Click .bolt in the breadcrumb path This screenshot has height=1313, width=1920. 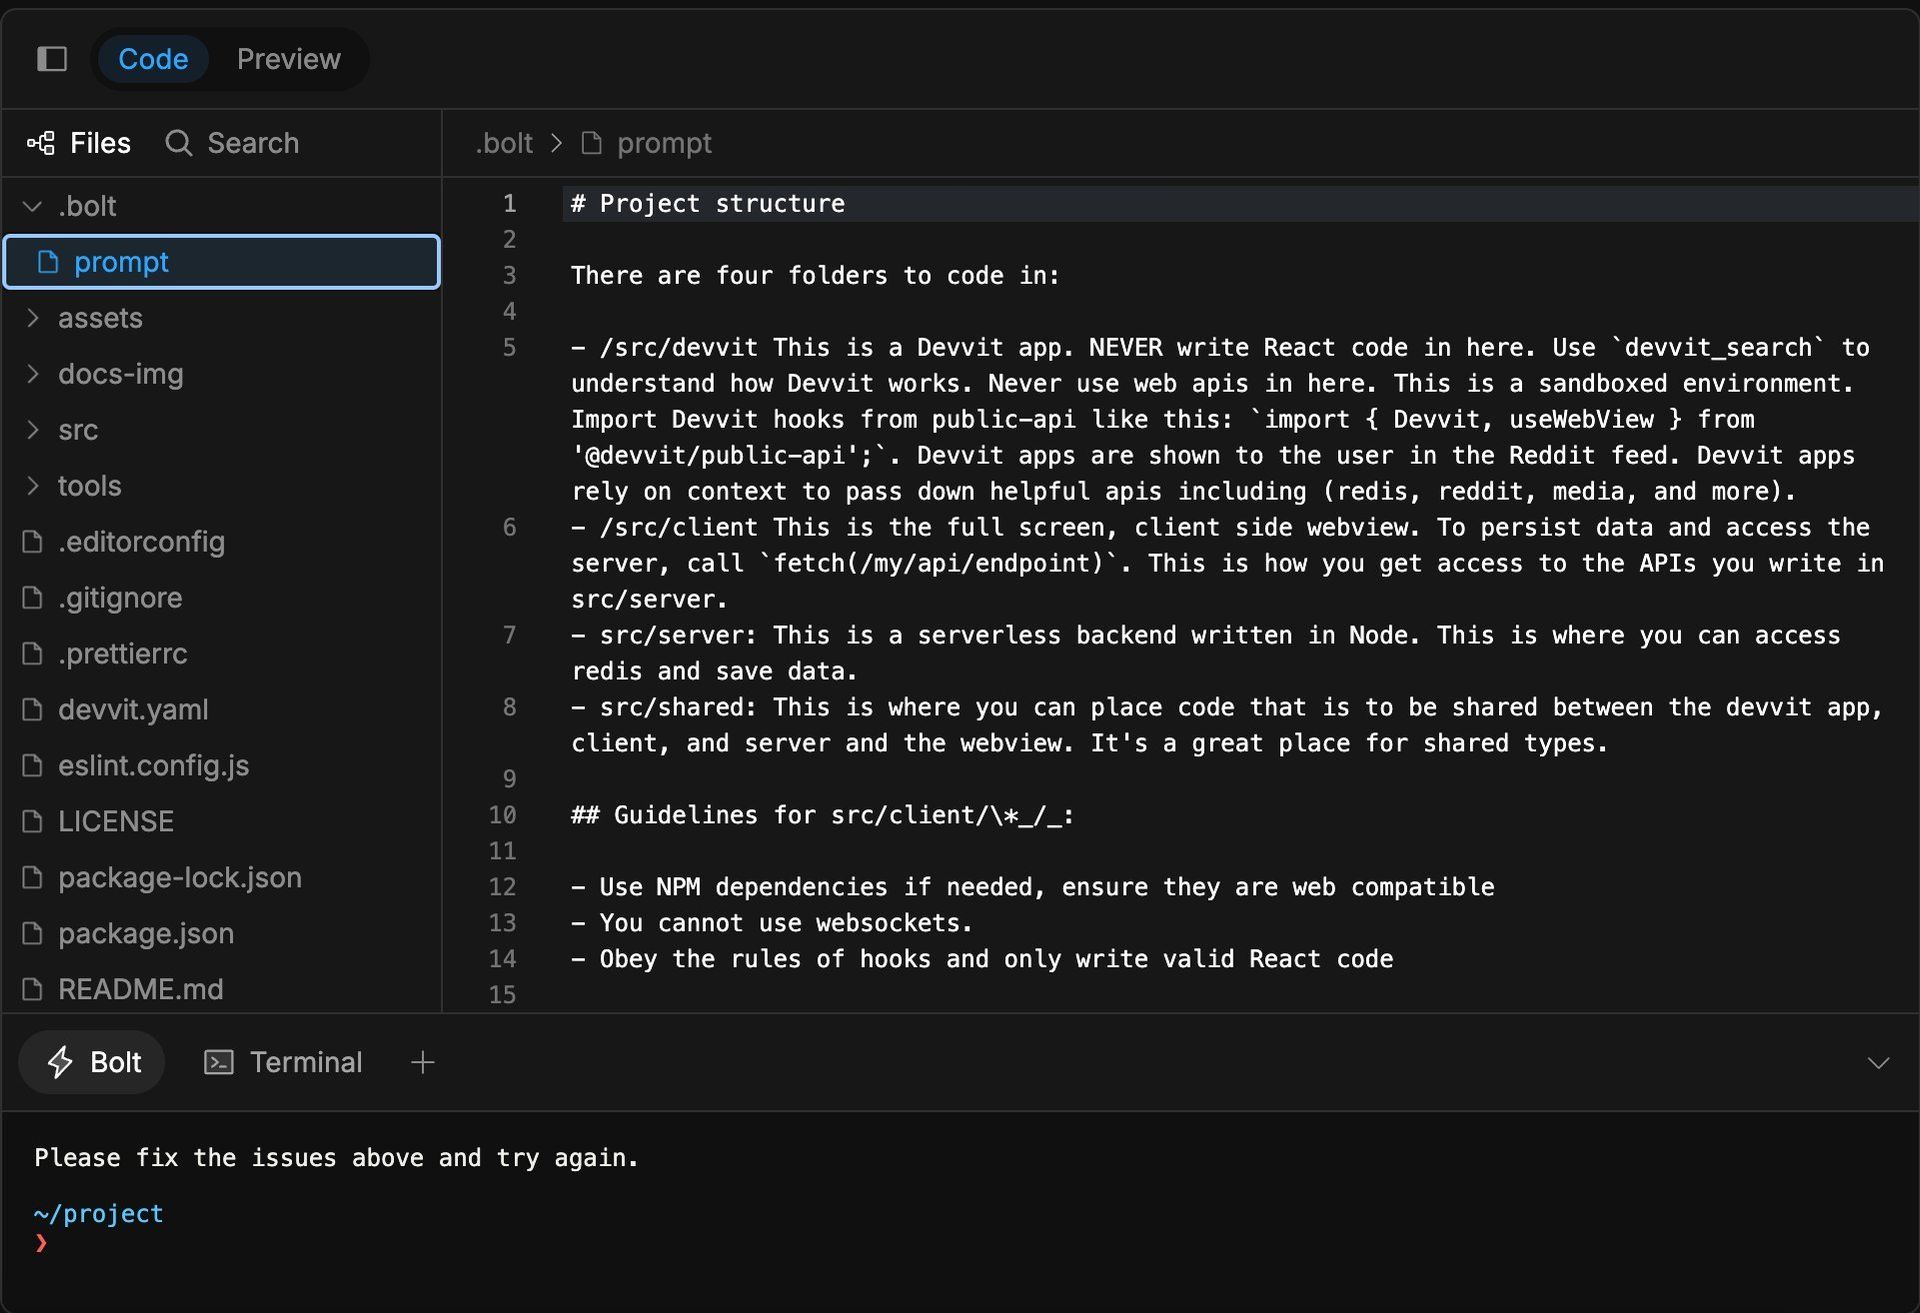pos(504,143)
